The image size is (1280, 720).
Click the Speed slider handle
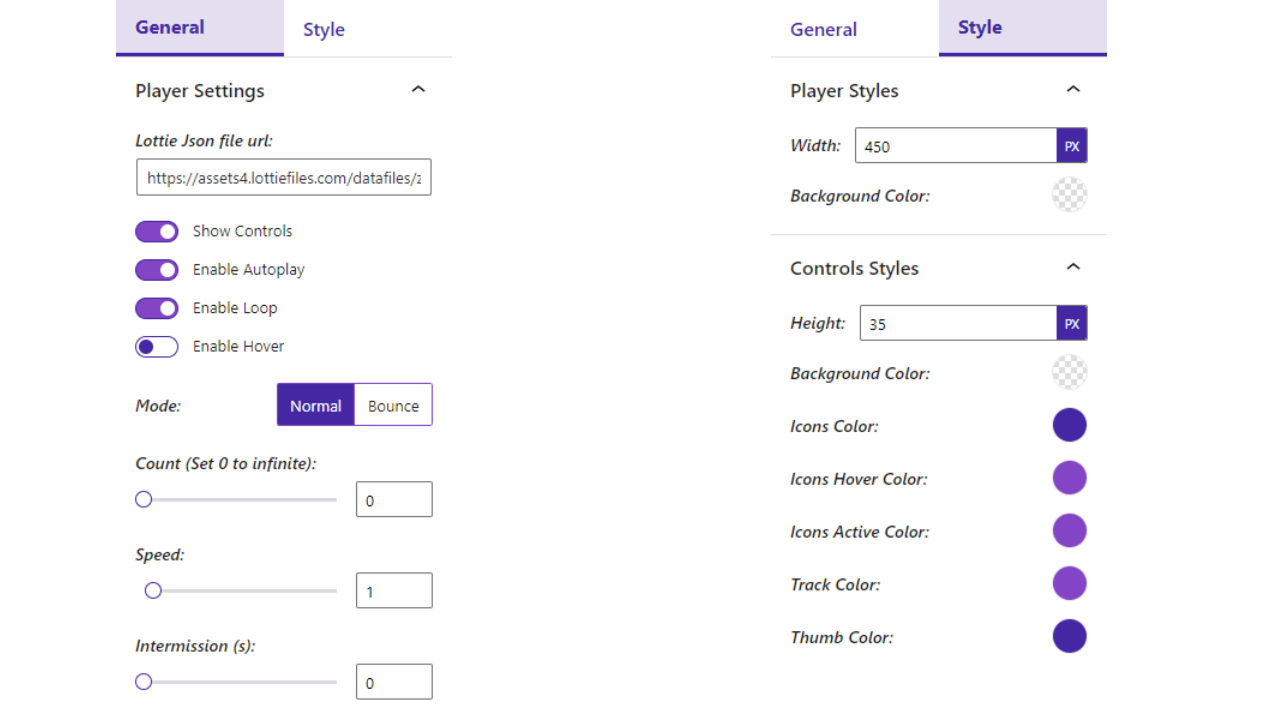click(x=153, y=591)
